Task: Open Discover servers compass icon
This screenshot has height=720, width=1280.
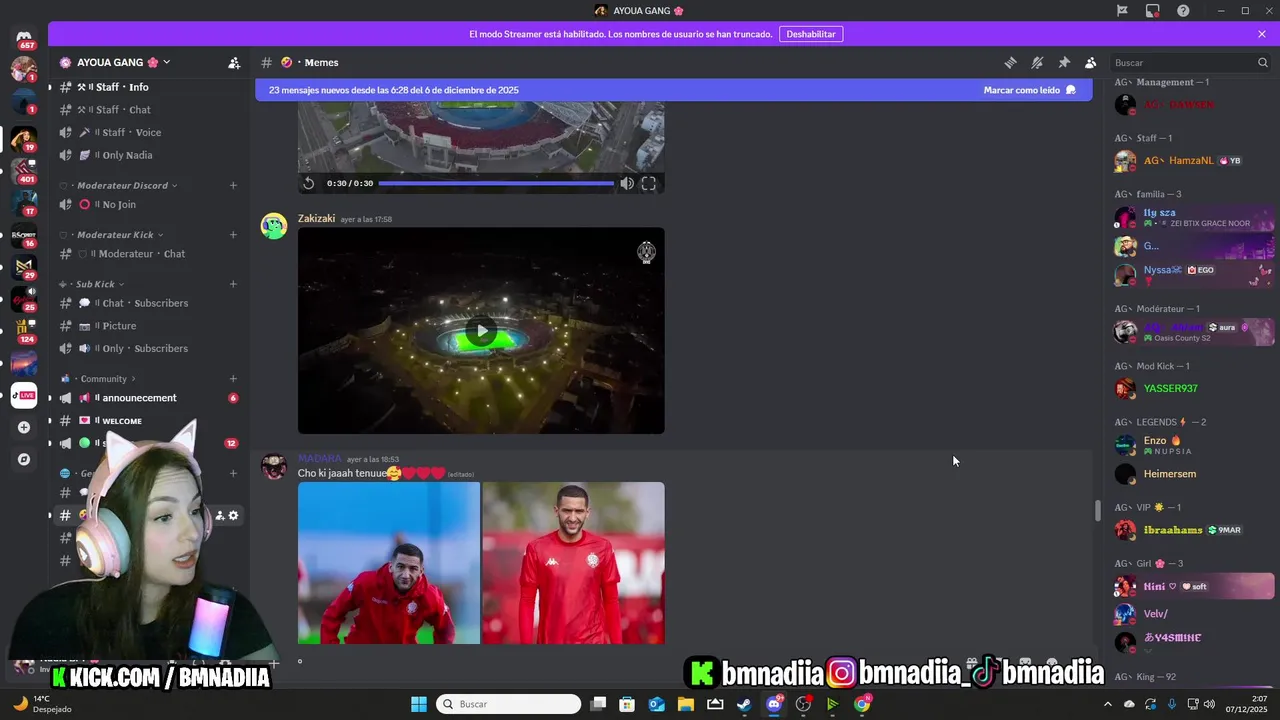Action: coord(24,460)
